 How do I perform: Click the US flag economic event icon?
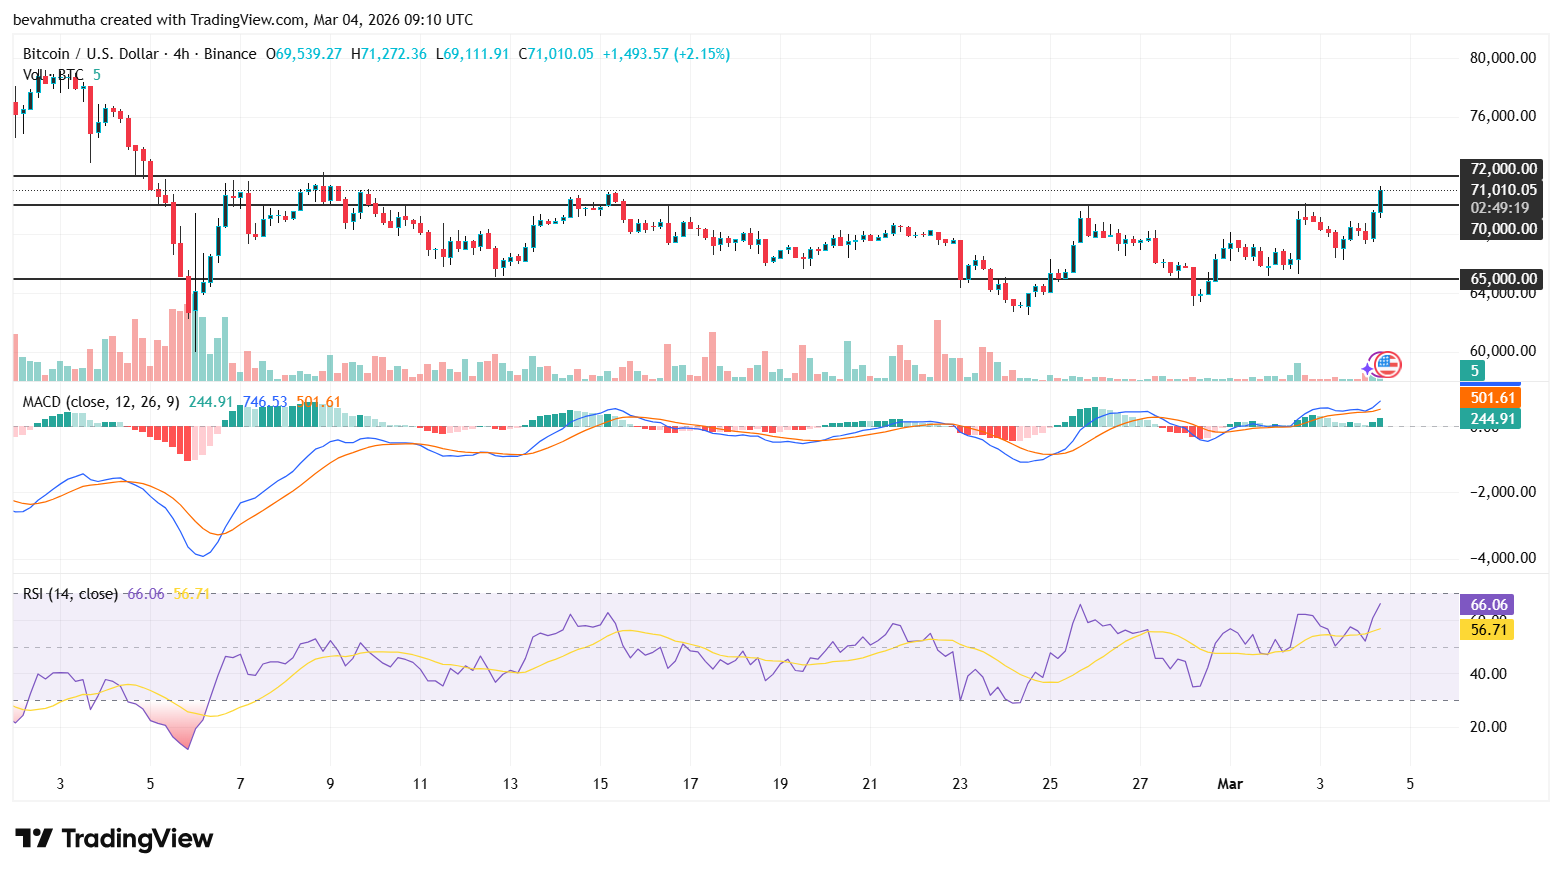coord(1387,365)
